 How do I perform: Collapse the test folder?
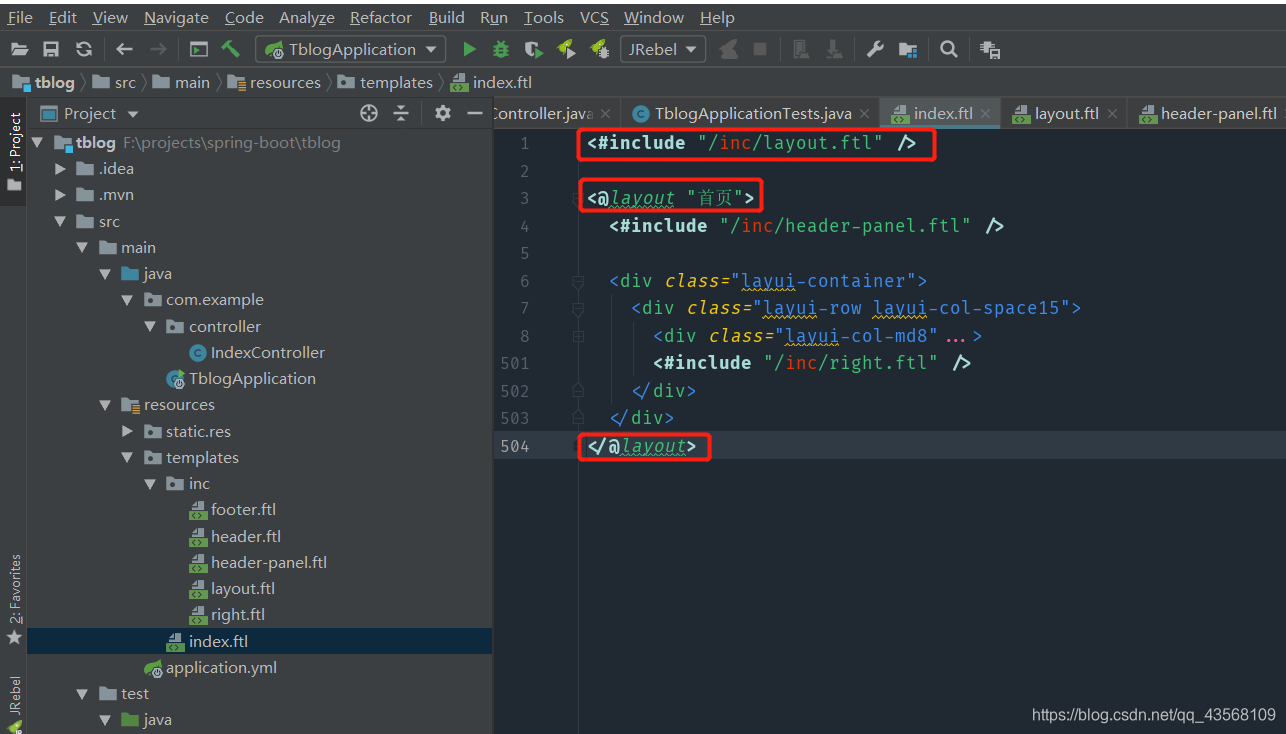83,694
